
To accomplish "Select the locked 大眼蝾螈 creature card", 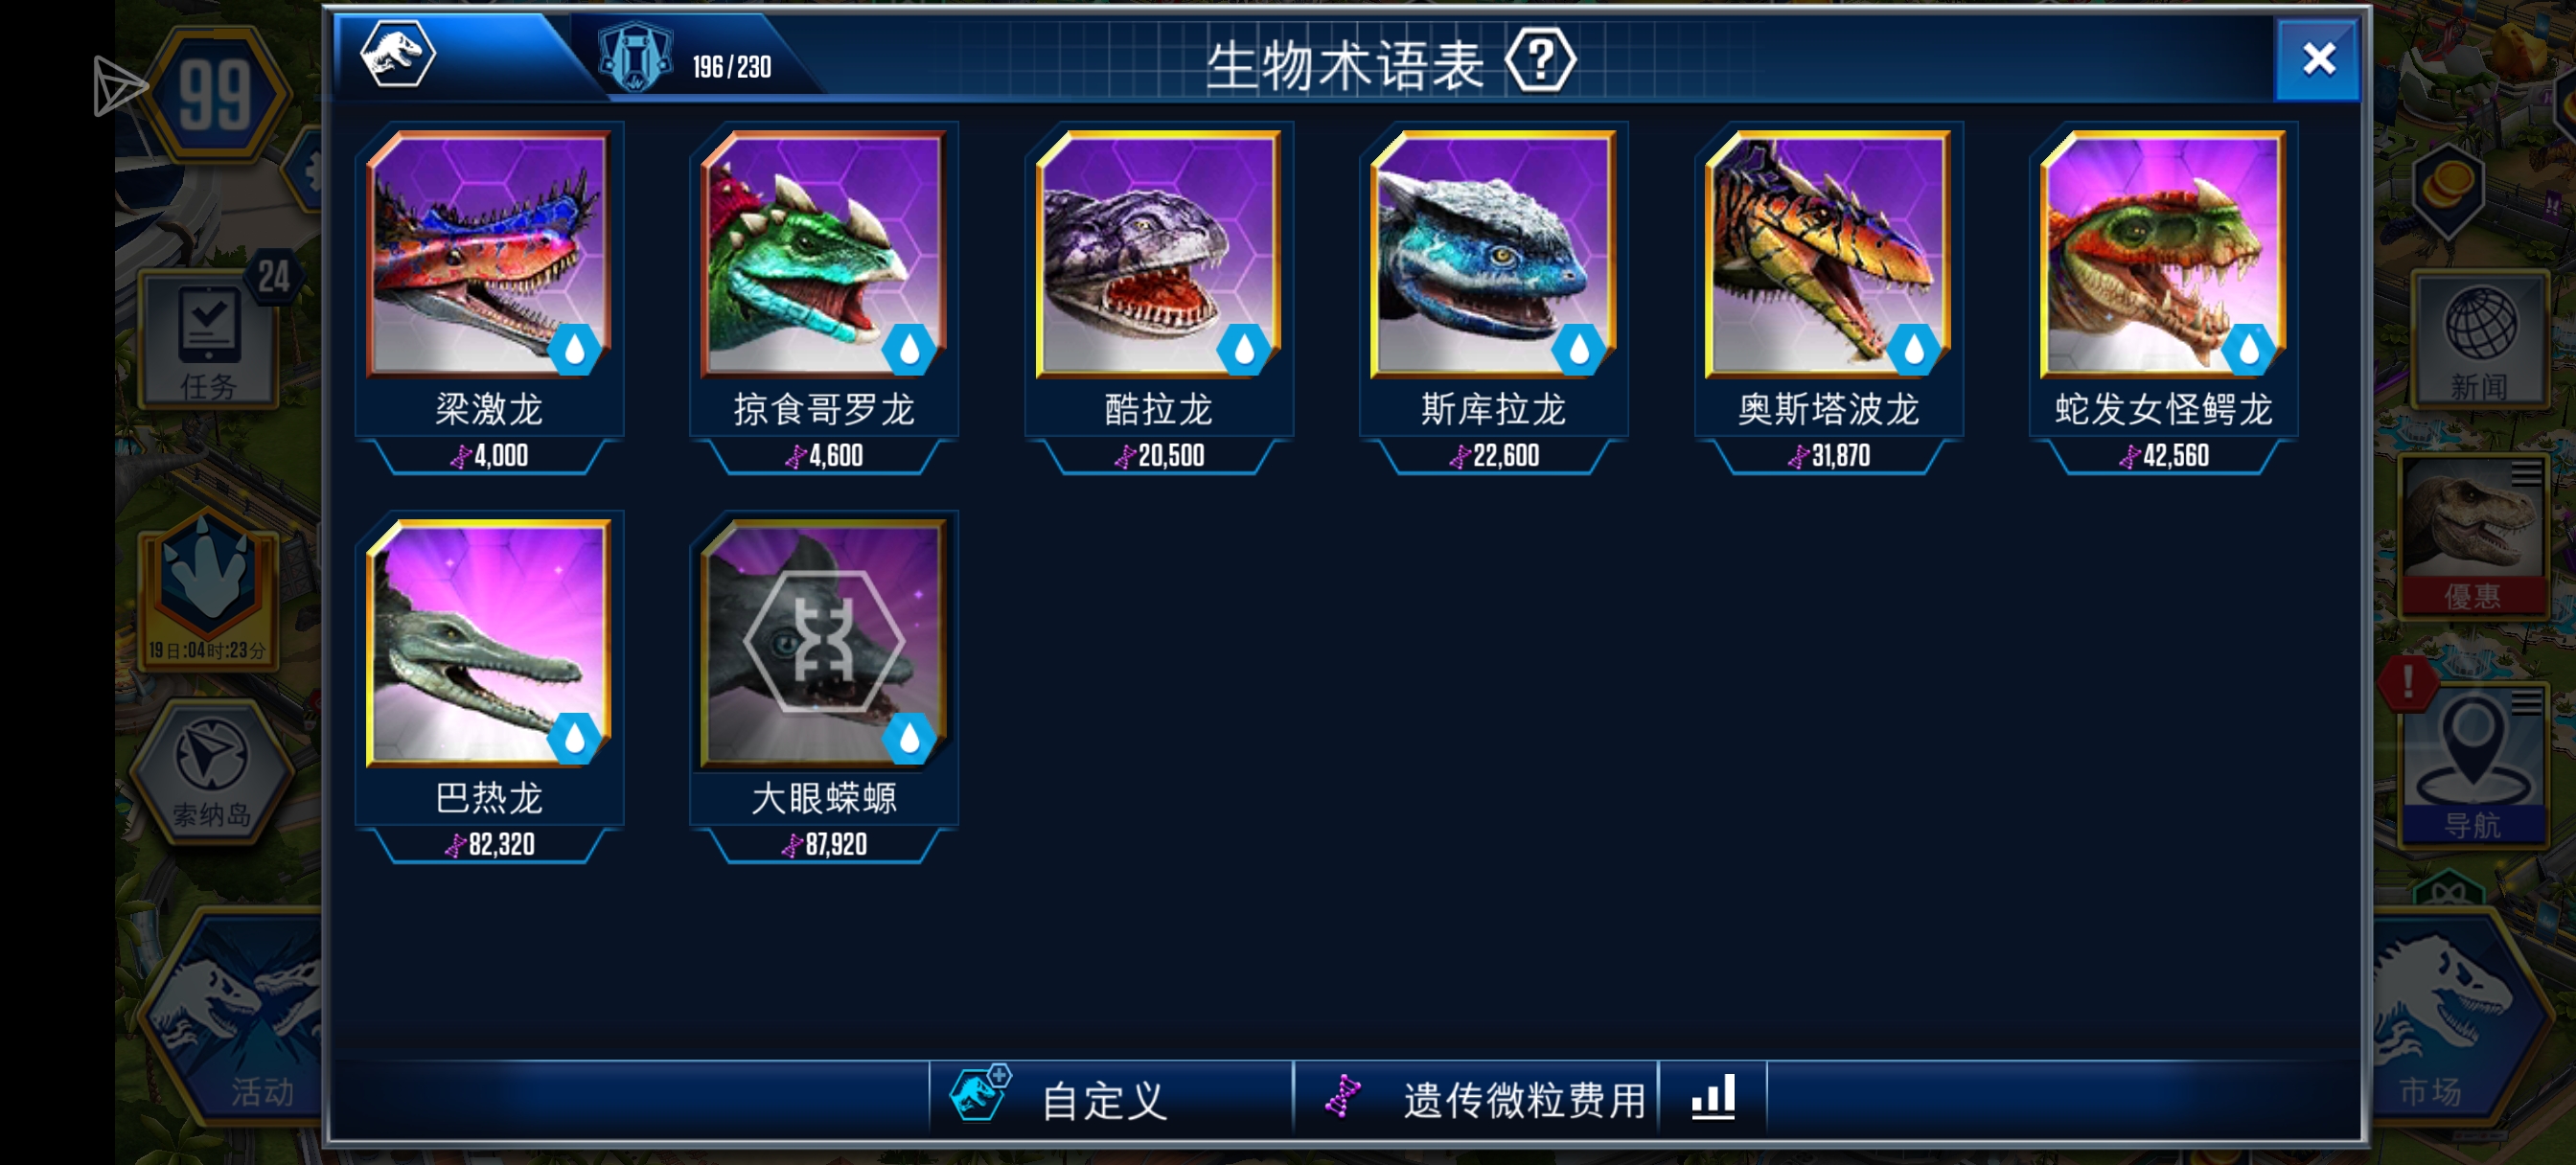I will pyautogui.click(x=824, y=687).
